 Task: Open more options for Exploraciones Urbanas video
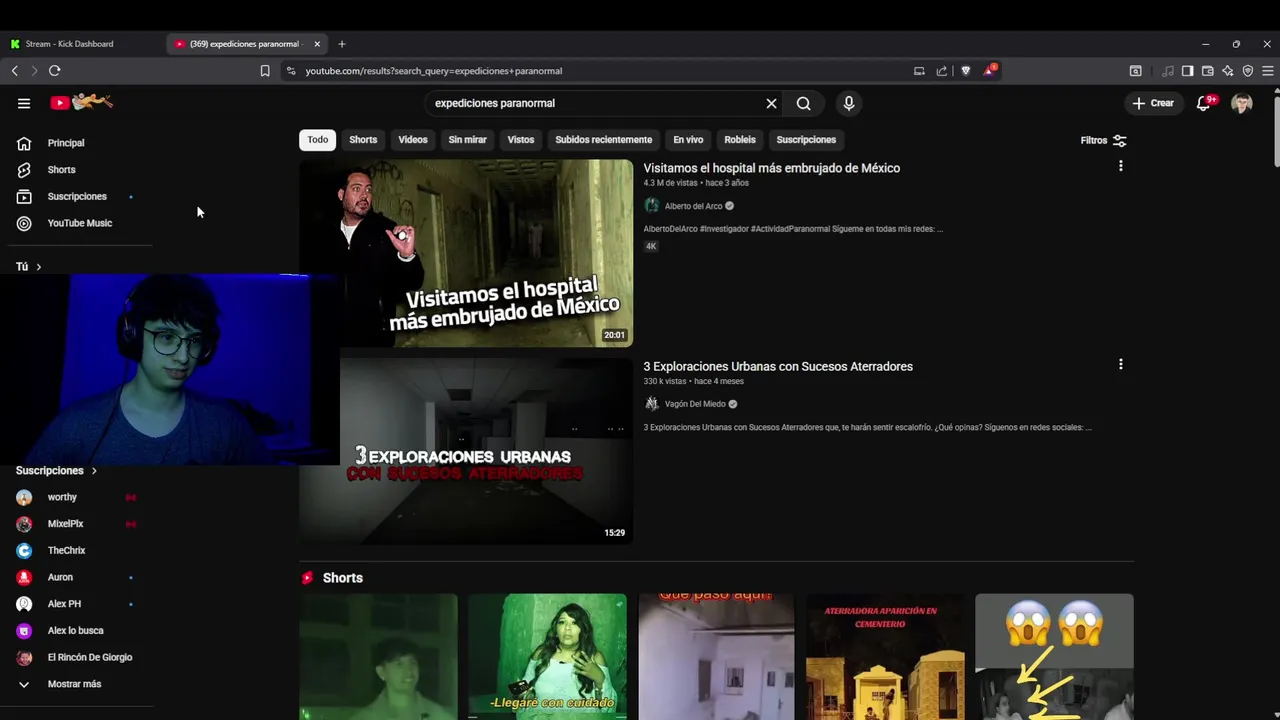tap(1121, 365)
